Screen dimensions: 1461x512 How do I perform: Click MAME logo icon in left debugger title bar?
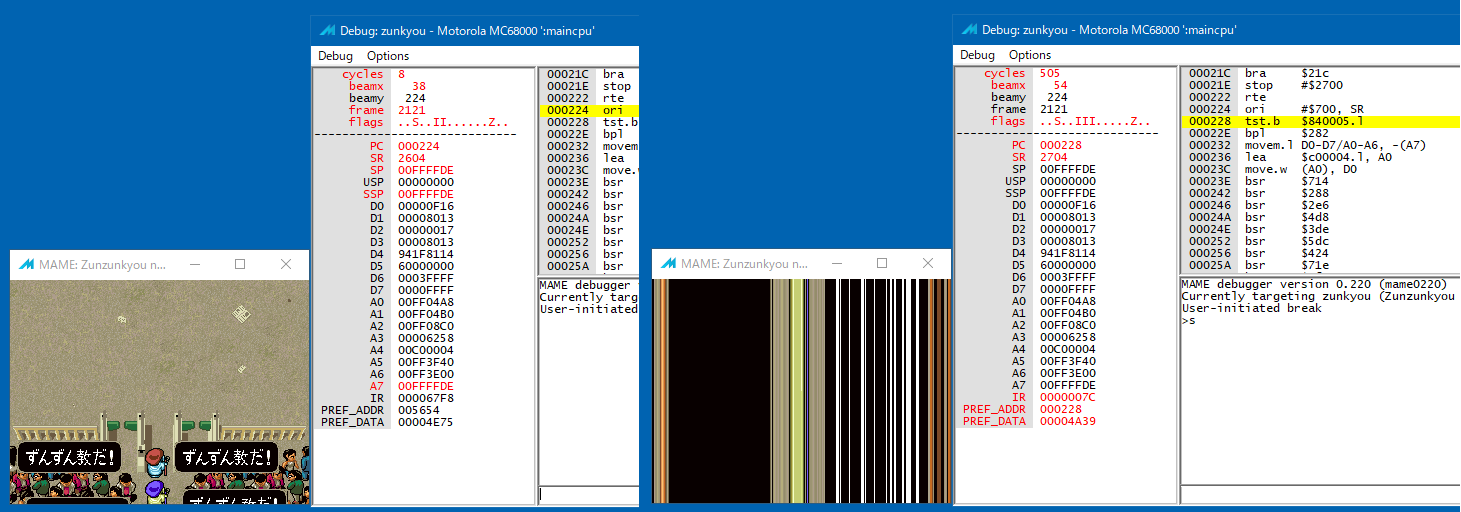point(327,30)
